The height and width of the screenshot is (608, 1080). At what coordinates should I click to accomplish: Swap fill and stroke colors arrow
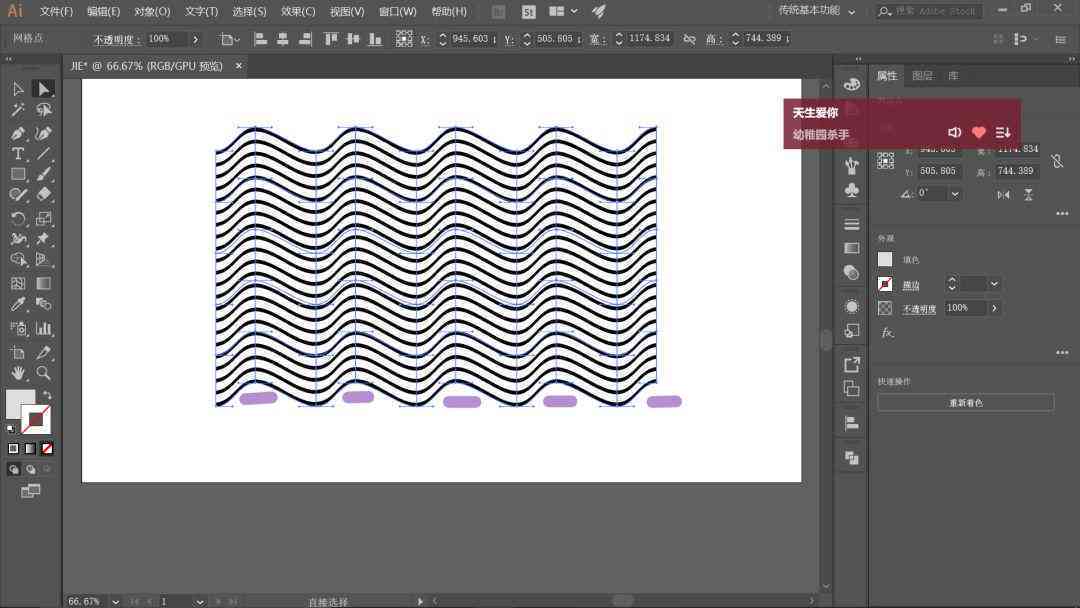tap(48, 395)
